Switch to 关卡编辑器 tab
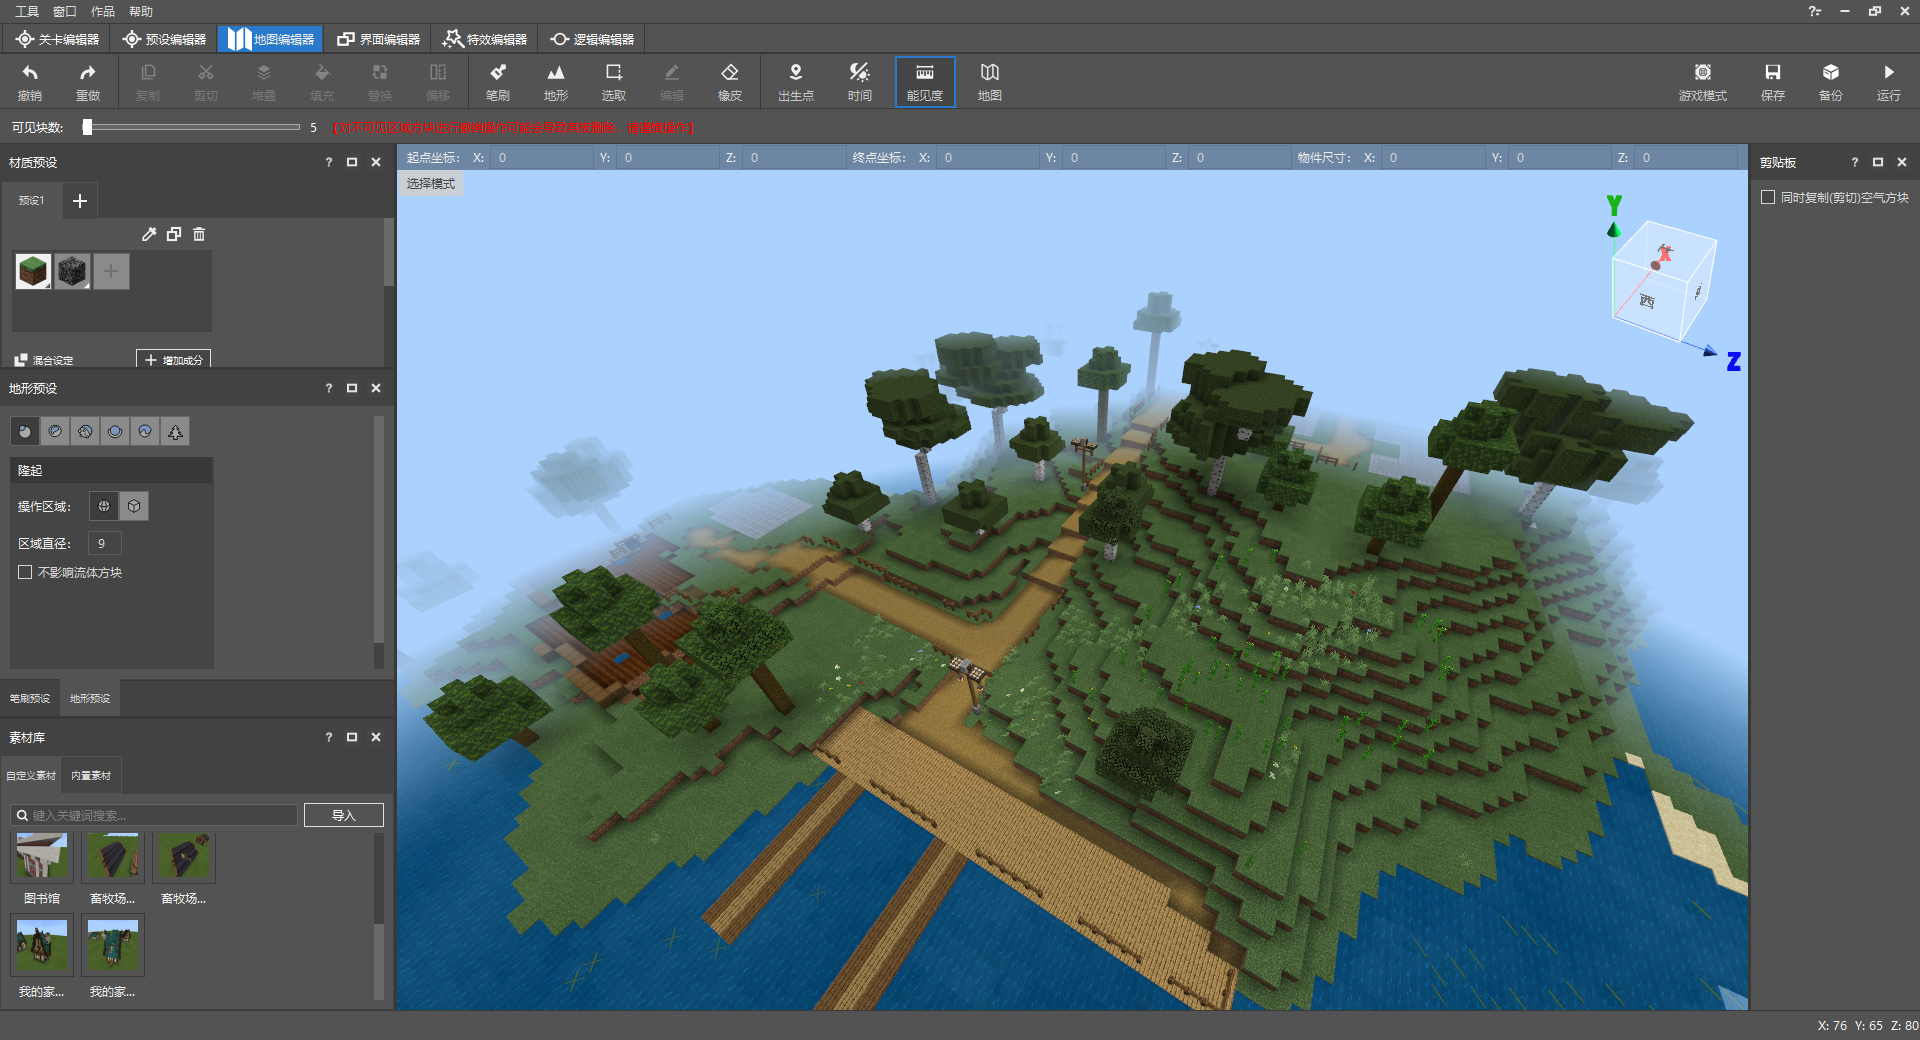This screenshot has width=1920, height=1040. pyautogui.click(x=58, y=39)
